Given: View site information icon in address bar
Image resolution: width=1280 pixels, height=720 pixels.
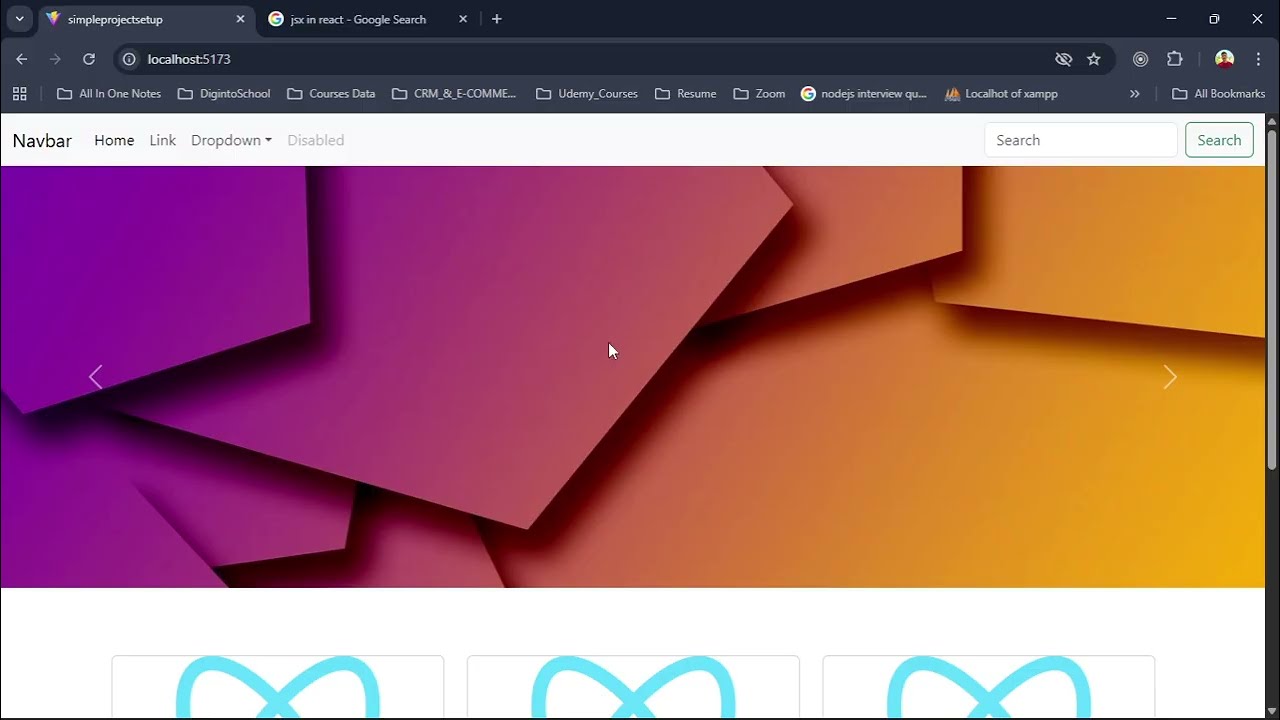Looking at the screenshot, I should 129,59.
